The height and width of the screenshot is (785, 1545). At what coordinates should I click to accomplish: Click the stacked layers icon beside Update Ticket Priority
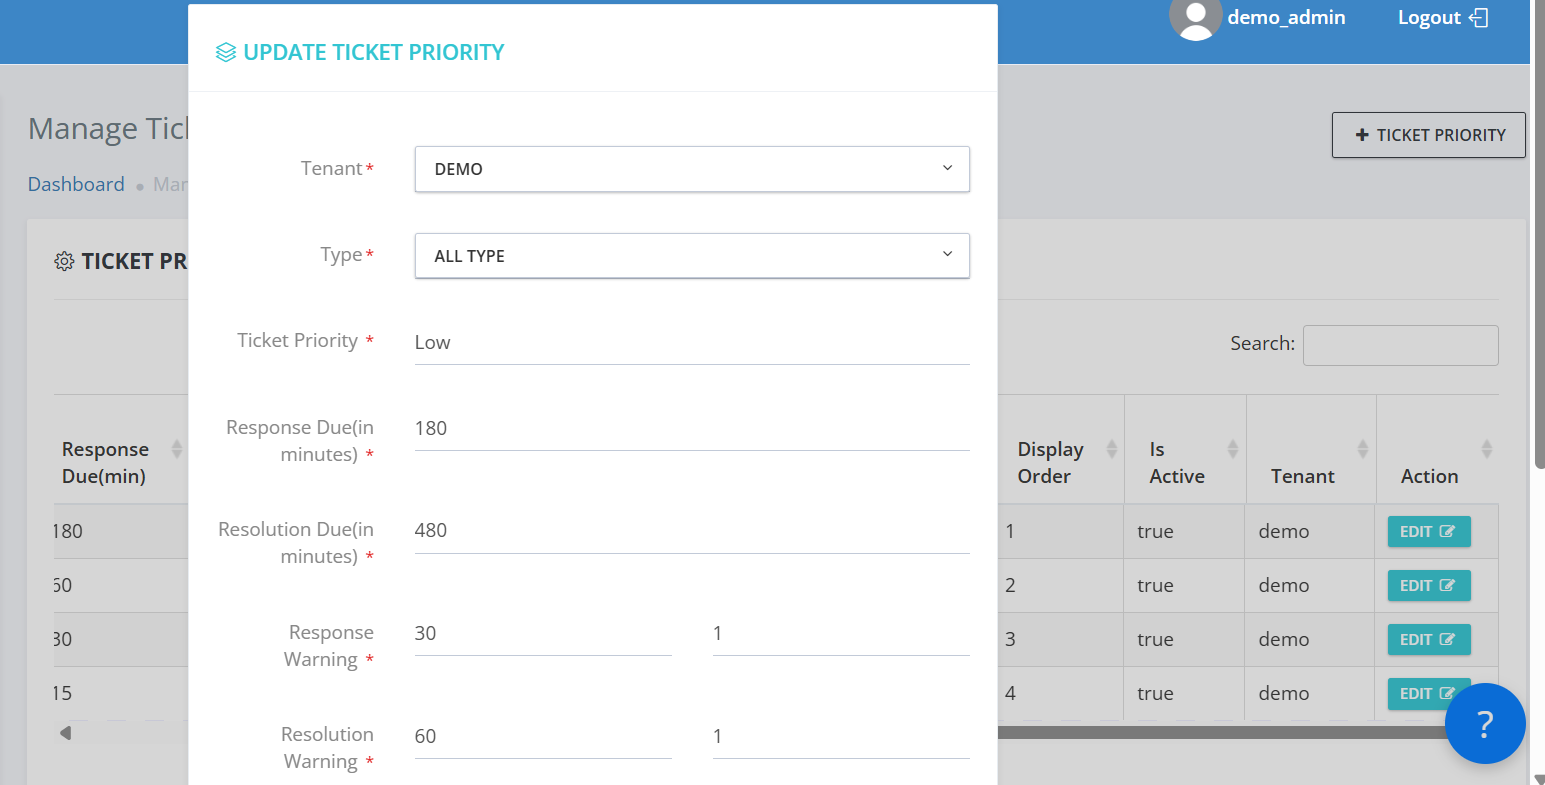point(226,52)
